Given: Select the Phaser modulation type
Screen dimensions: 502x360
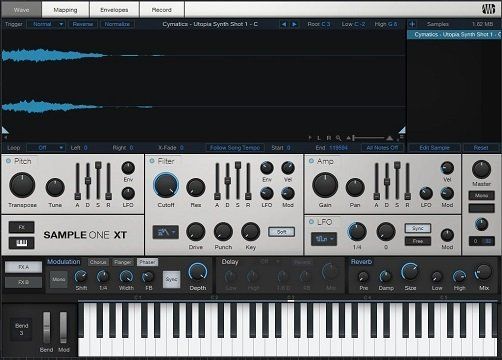Looking at the screenshot, I should pyautogui.click(x=147, y=262).
